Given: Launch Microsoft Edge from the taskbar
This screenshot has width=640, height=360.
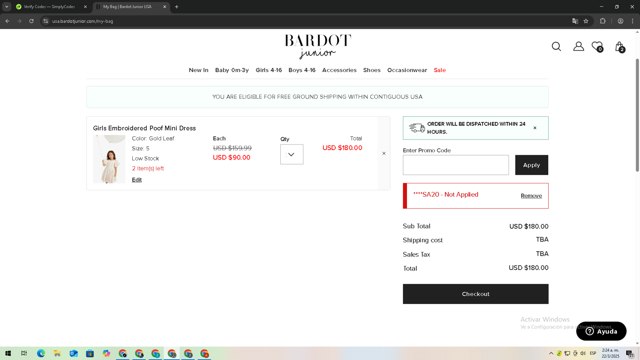Looking at the screenshot, I should (41, 353).
